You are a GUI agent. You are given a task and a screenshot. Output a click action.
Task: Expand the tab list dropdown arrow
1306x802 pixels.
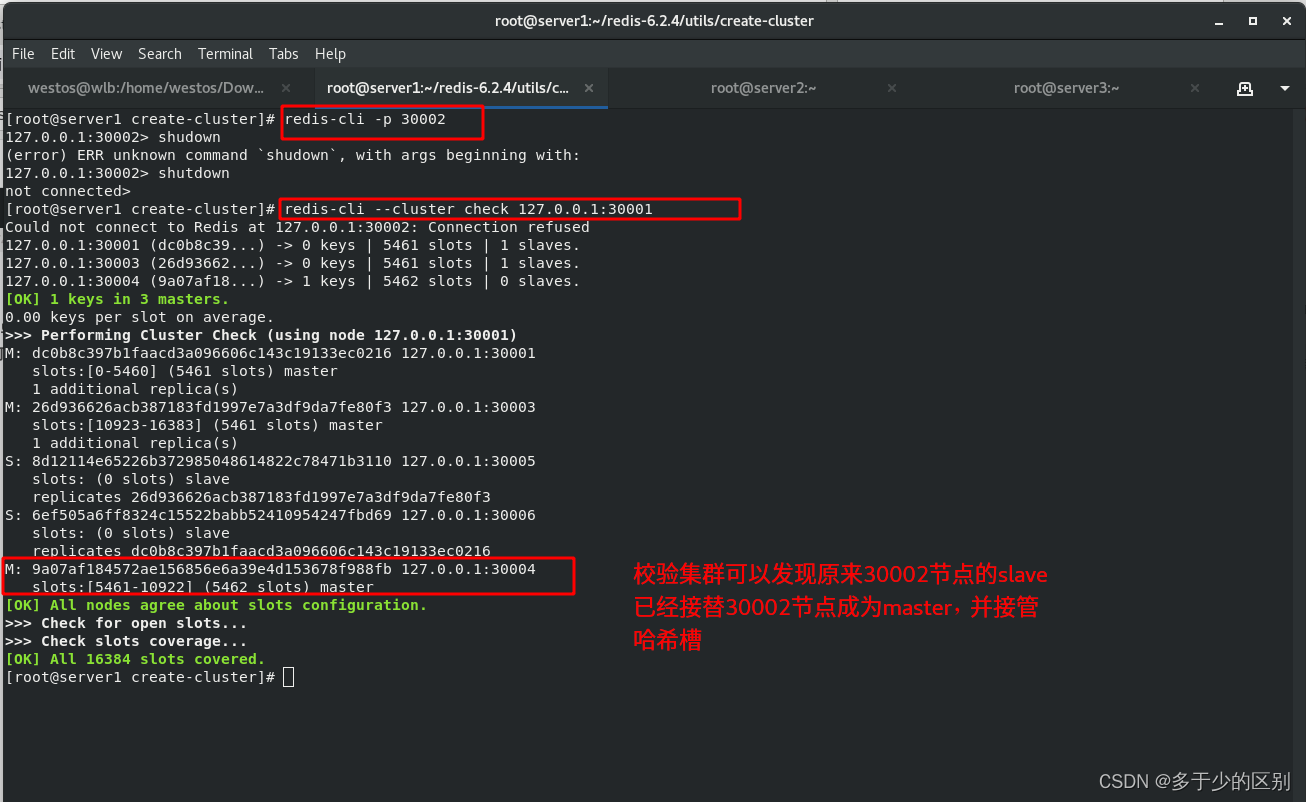(1285, 88)
